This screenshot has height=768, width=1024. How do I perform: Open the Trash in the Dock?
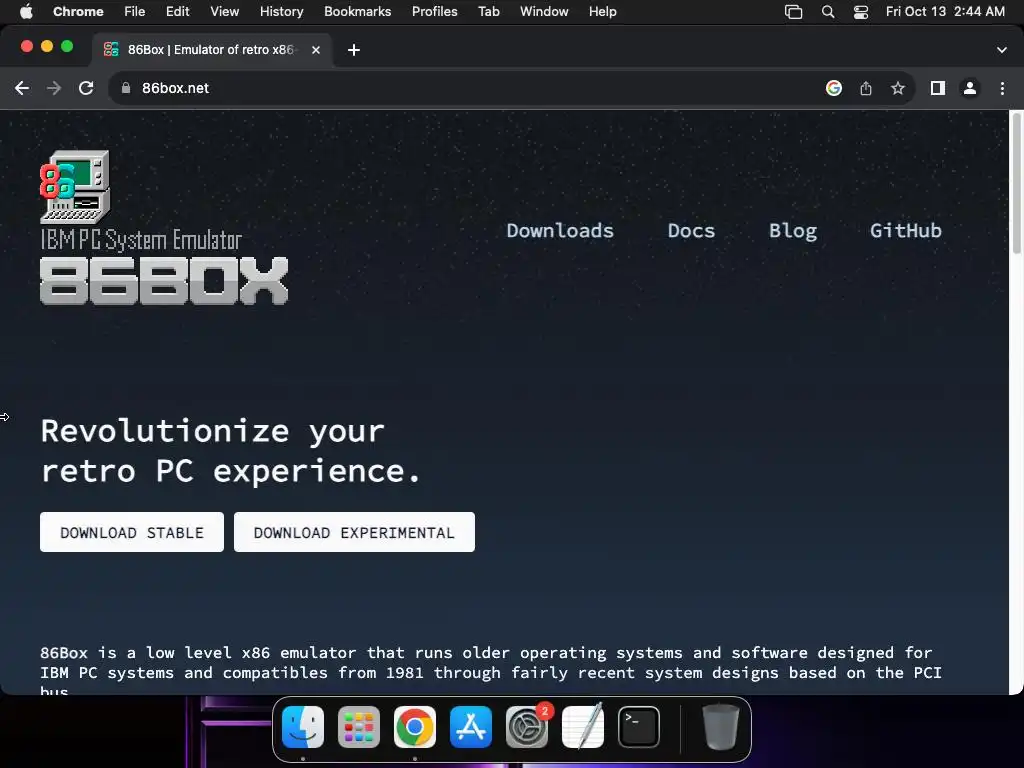pos(720,727)
